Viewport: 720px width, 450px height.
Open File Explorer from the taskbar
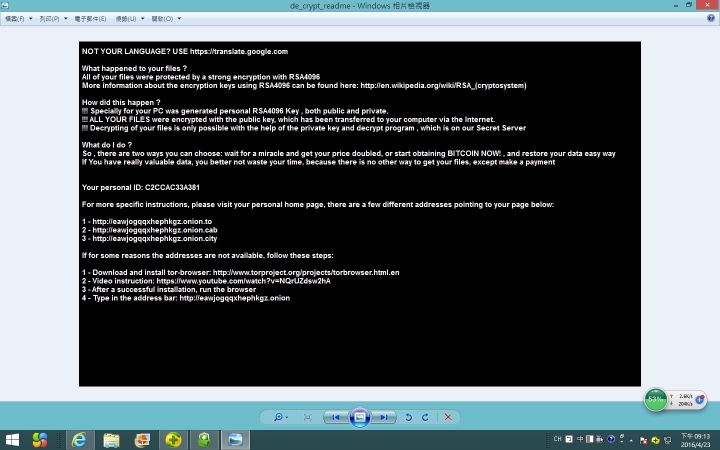click(111, 440)
